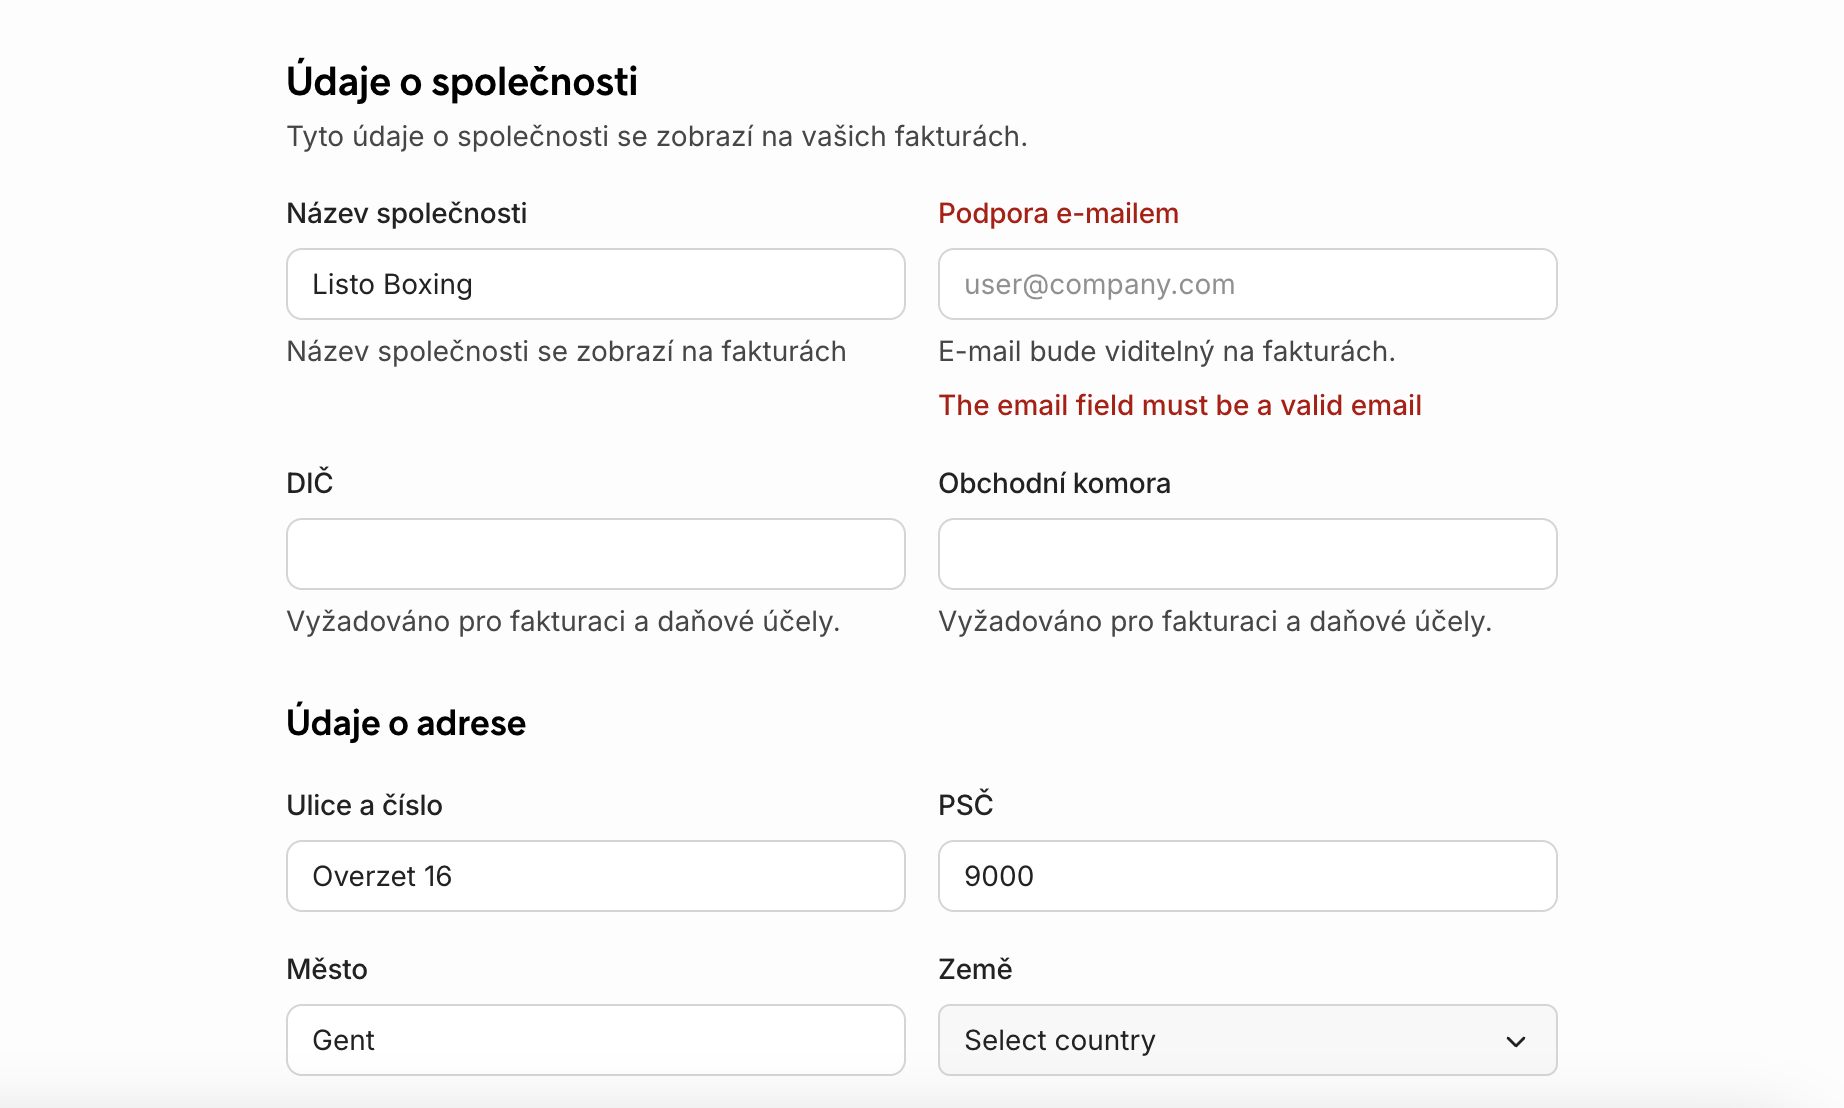Click the DIČ label text
The height and width of the screenshot is (1108, 1844).
(309, 483)
